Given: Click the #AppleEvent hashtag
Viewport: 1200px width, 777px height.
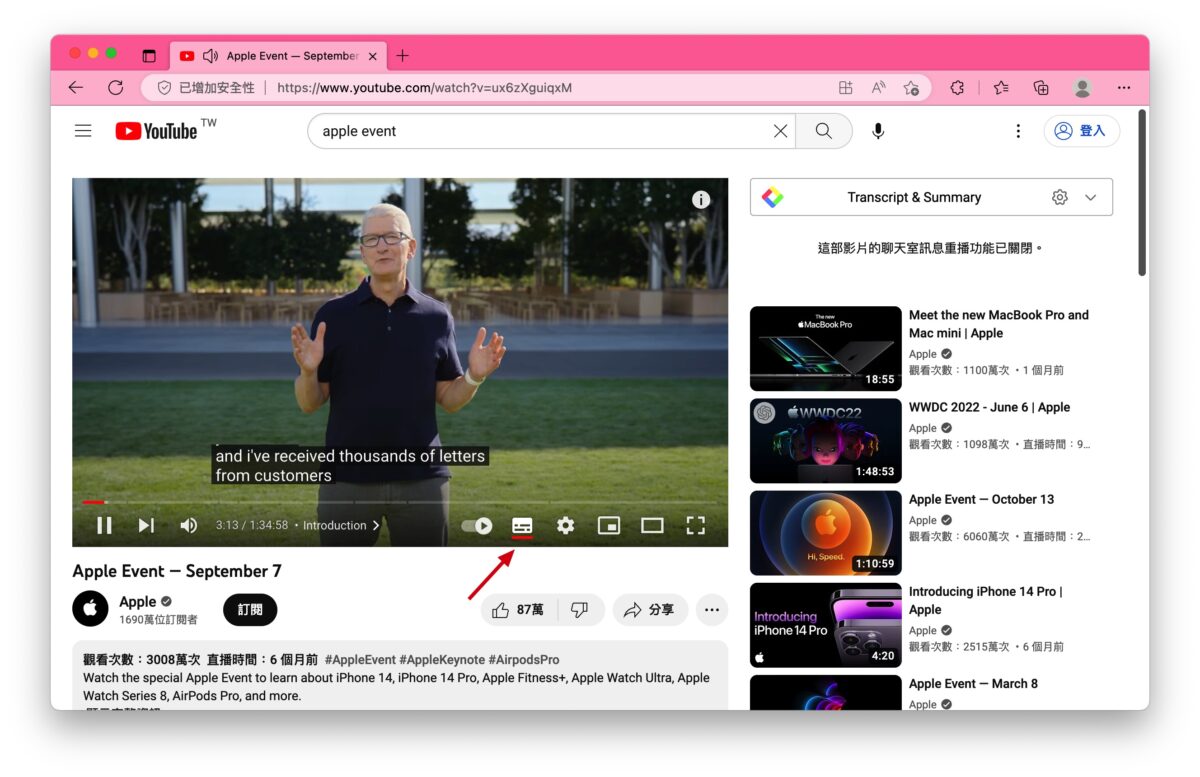Looking at the screenshot, I should (x=359, y=660).
